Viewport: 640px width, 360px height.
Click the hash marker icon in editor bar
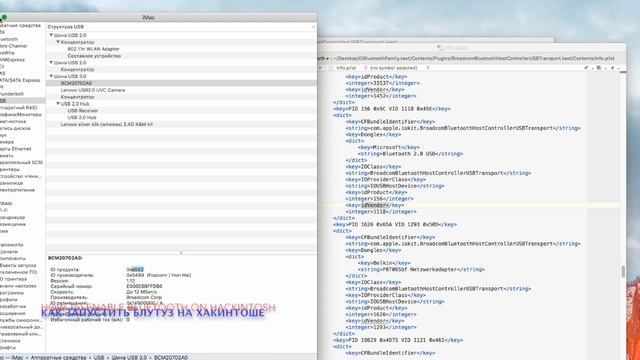tap(612, 68)
